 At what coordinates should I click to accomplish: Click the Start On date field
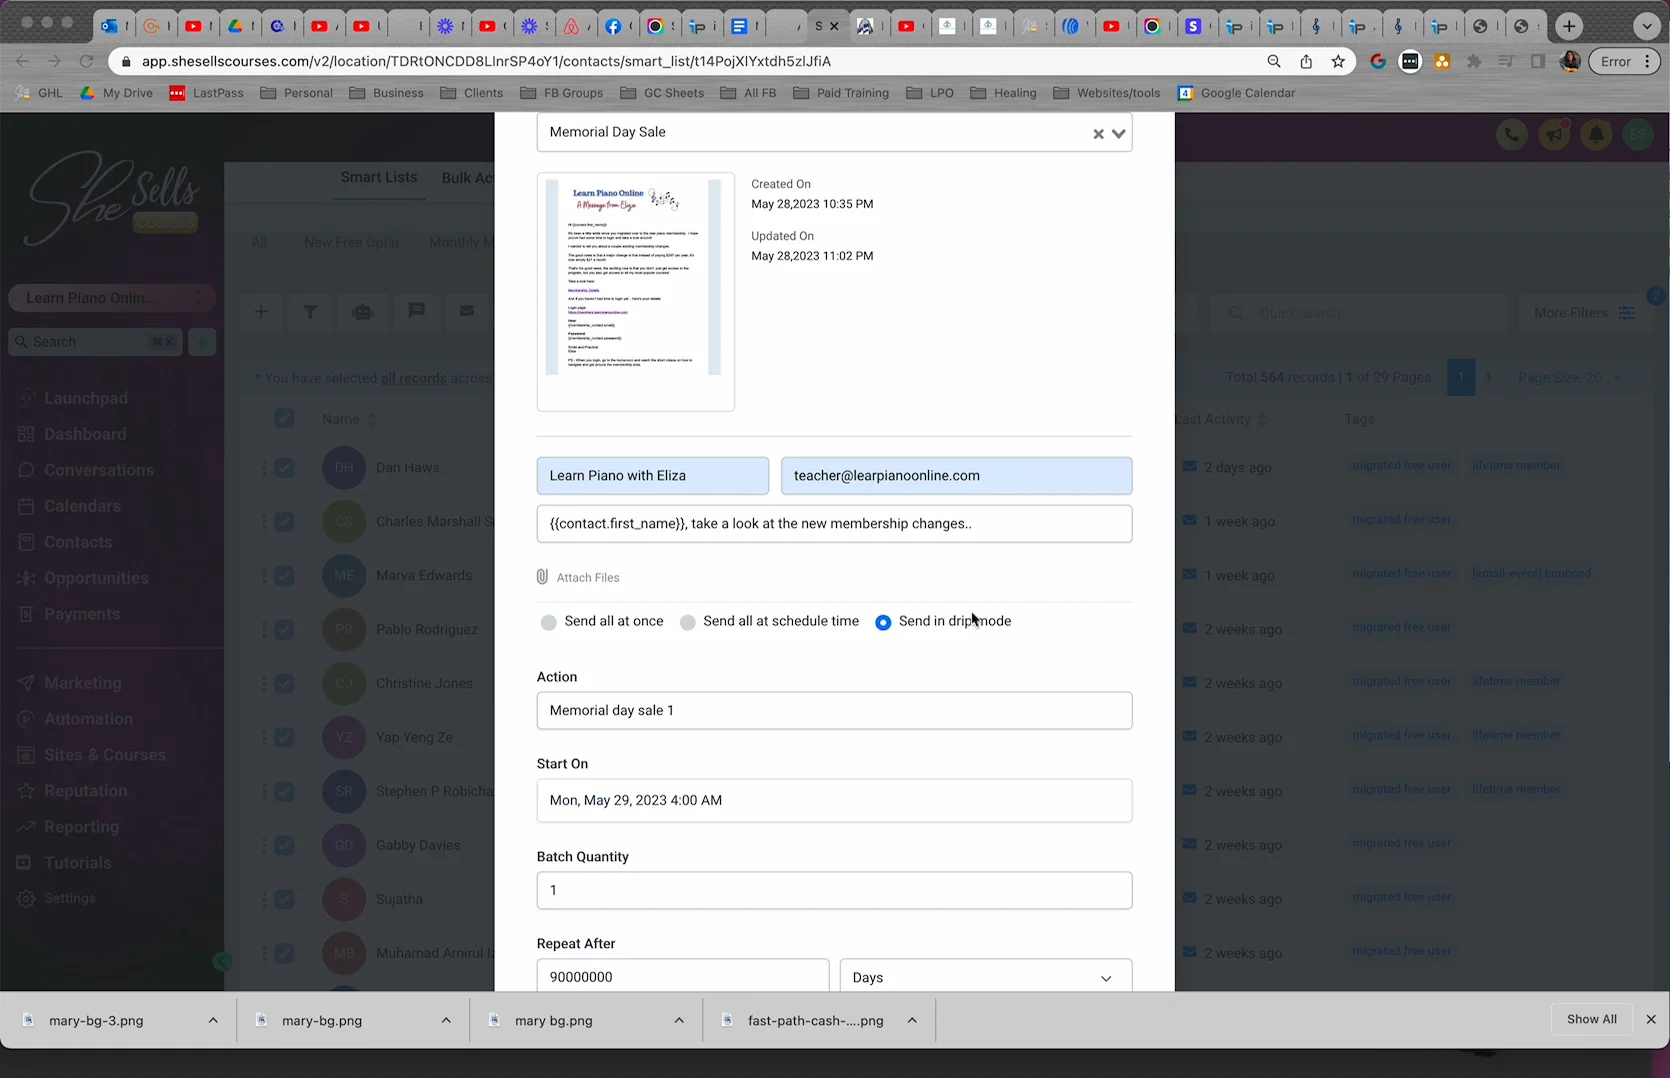click(x=834, y=800)
